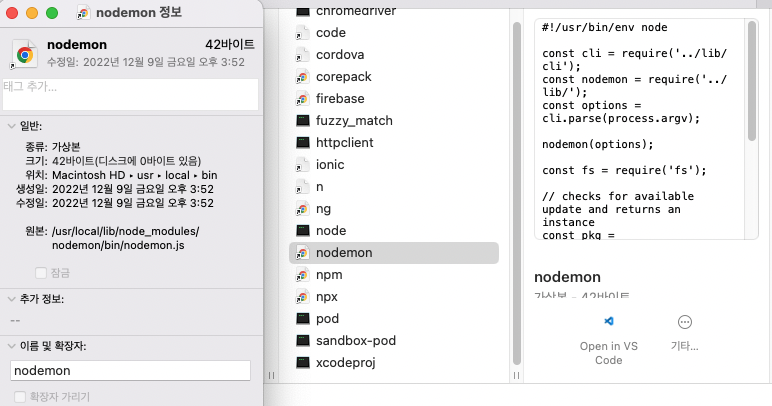
Task: Select the cordova alias icon
Action: tap(302, 55)
